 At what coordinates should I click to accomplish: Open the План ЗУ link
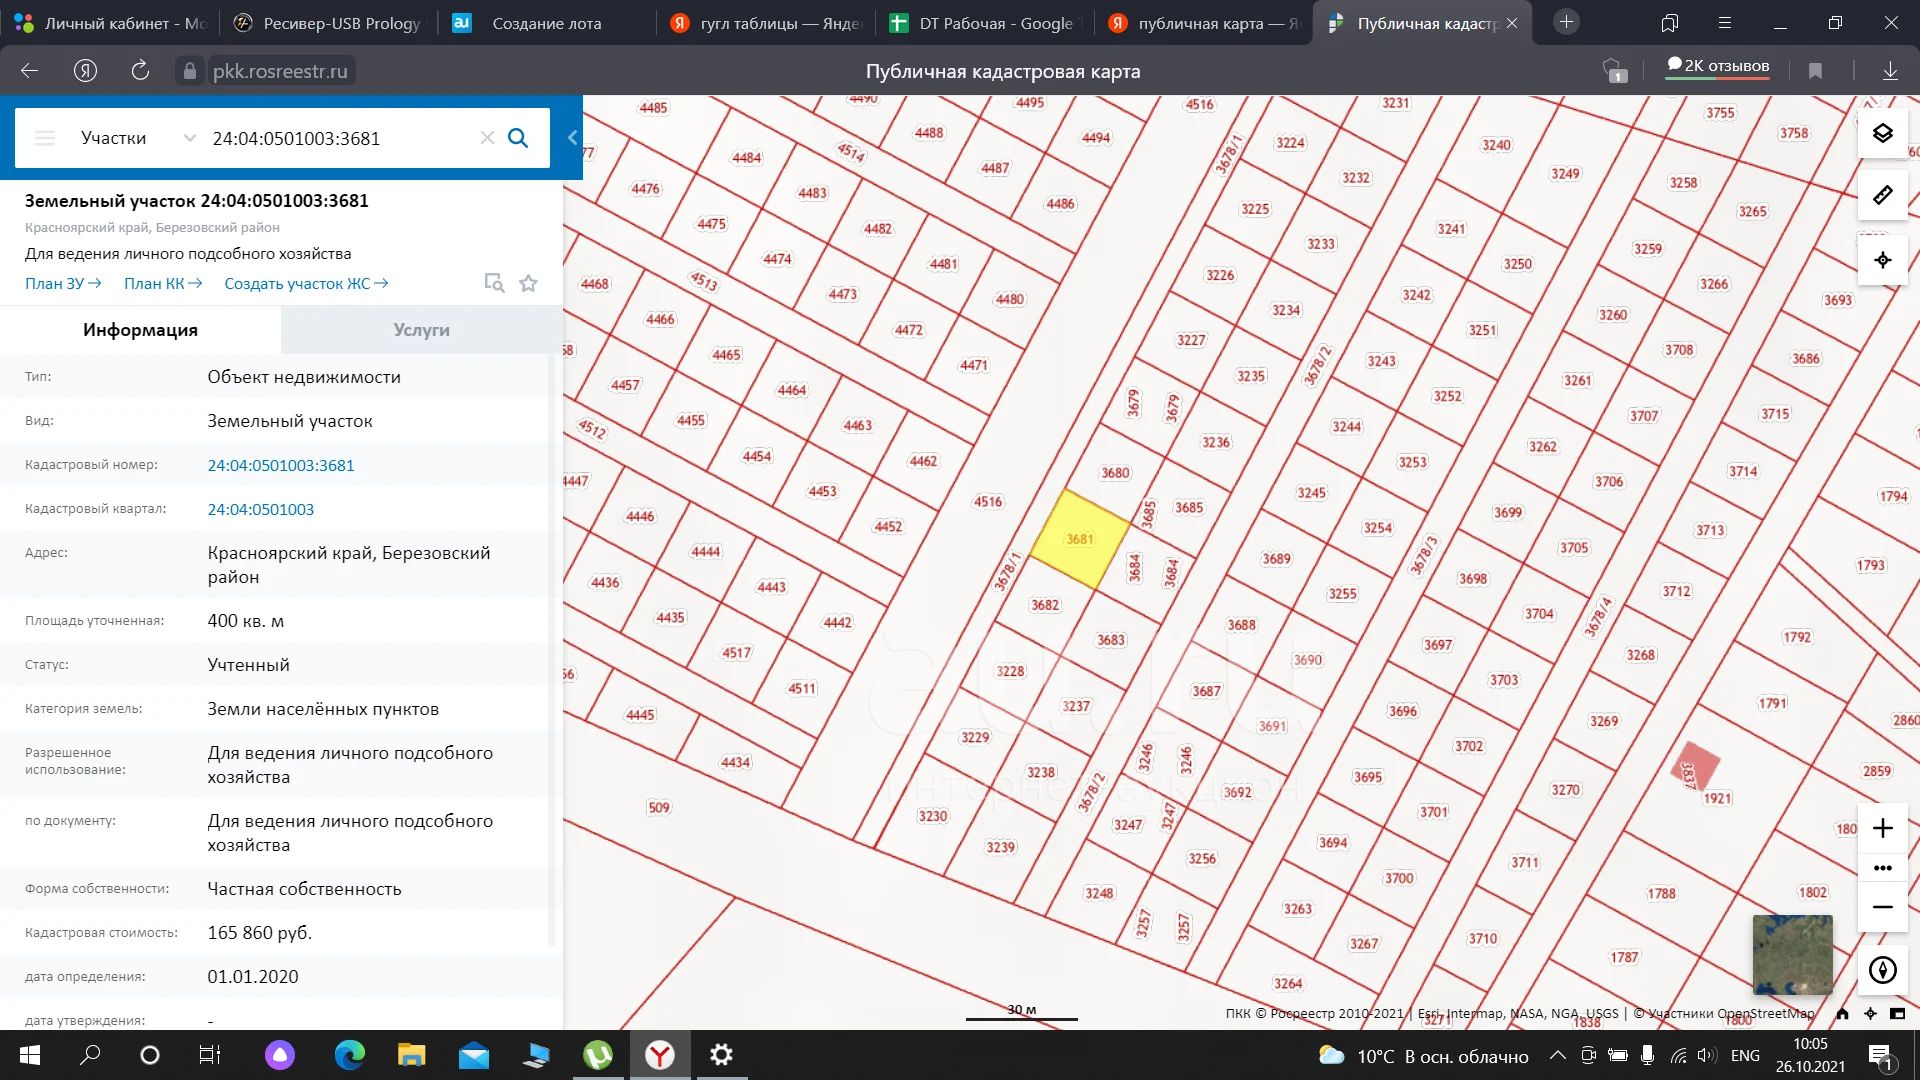63,284
